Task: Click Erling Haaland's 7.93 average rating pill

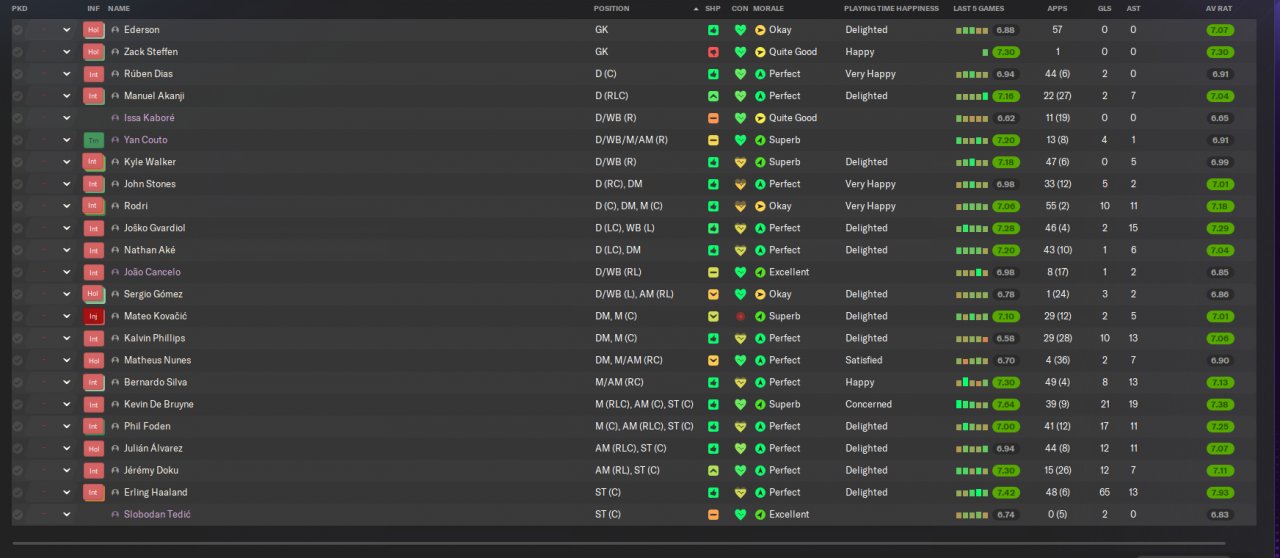Action: 1220,492
